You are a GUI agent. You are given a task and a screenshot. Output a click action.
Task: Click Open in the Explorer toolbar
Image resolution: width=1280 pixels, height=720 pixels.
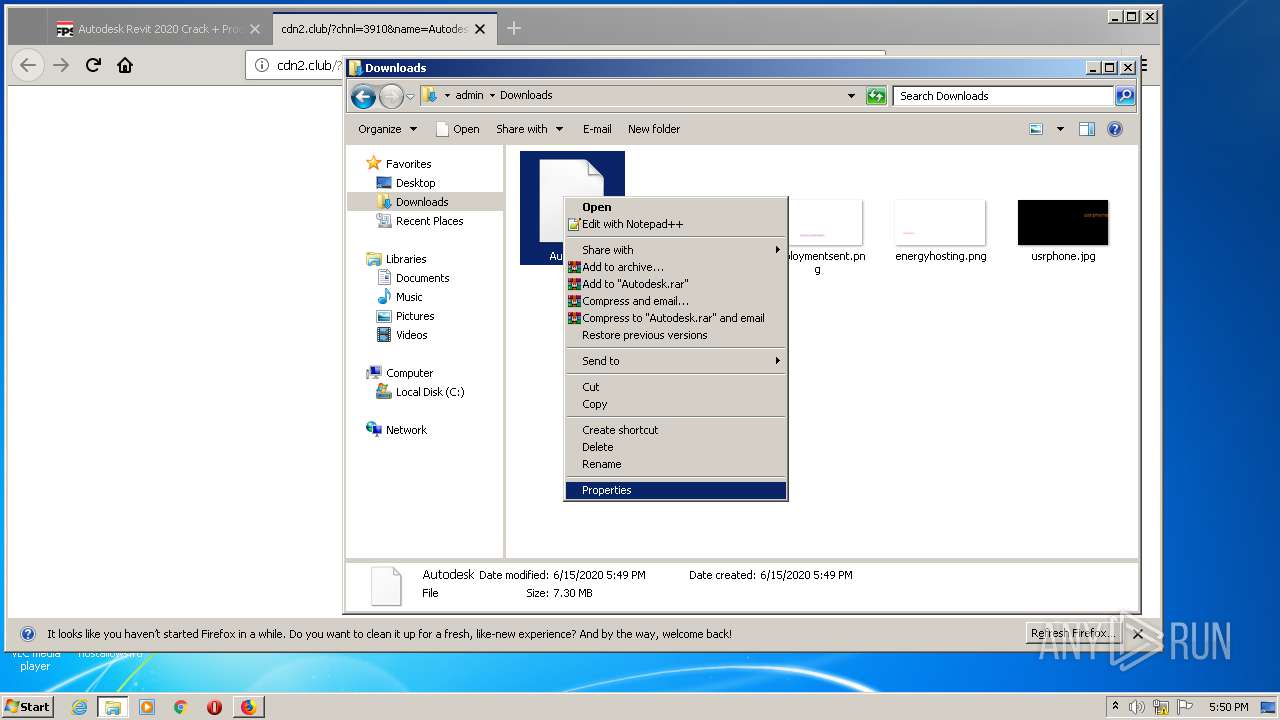(458, 129)
